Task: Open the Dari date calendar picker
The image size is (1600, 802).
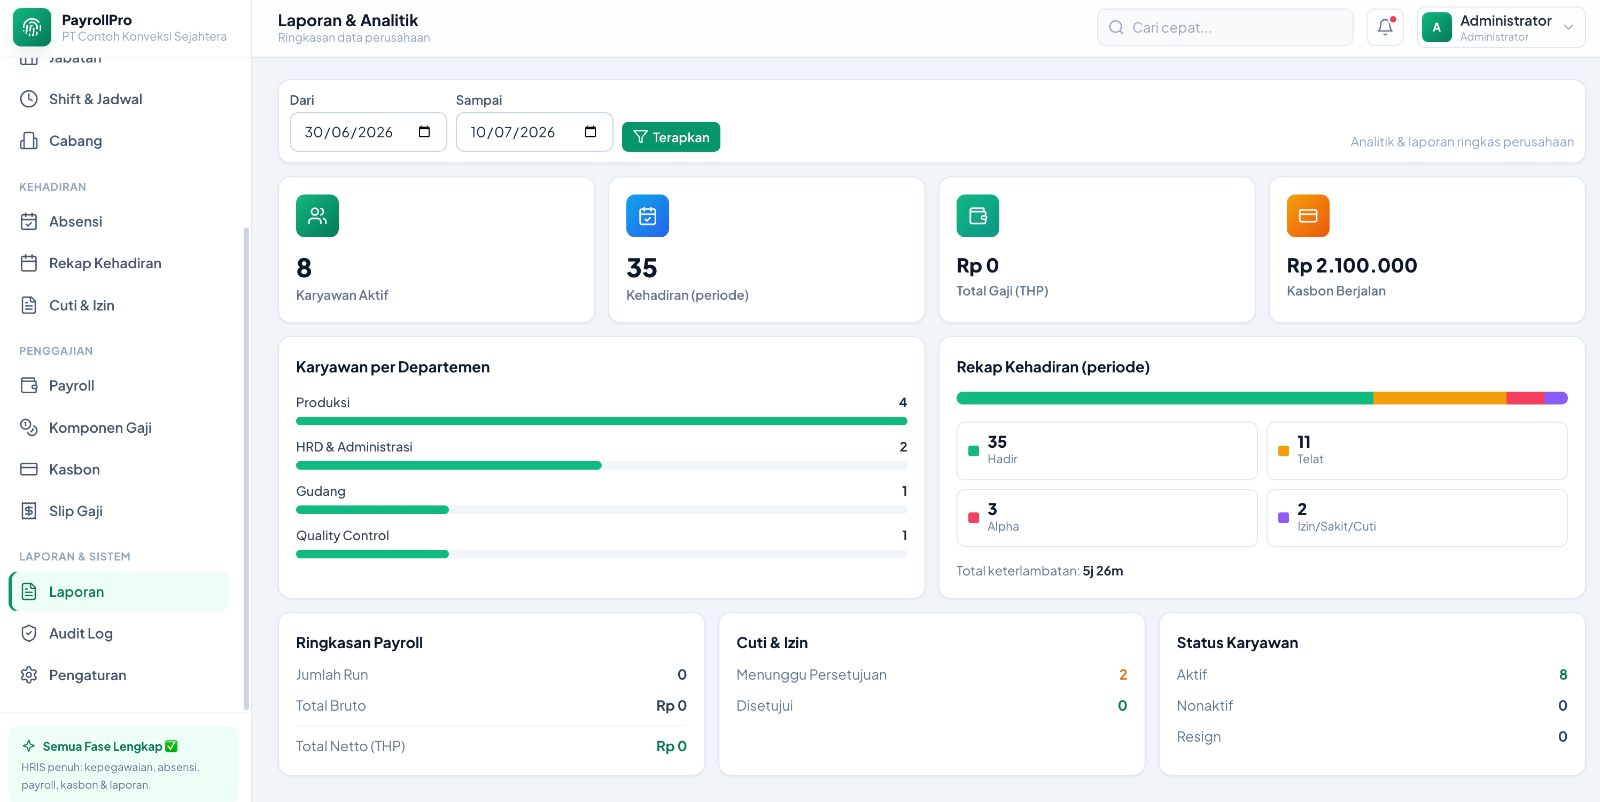Action: (424, 132)
